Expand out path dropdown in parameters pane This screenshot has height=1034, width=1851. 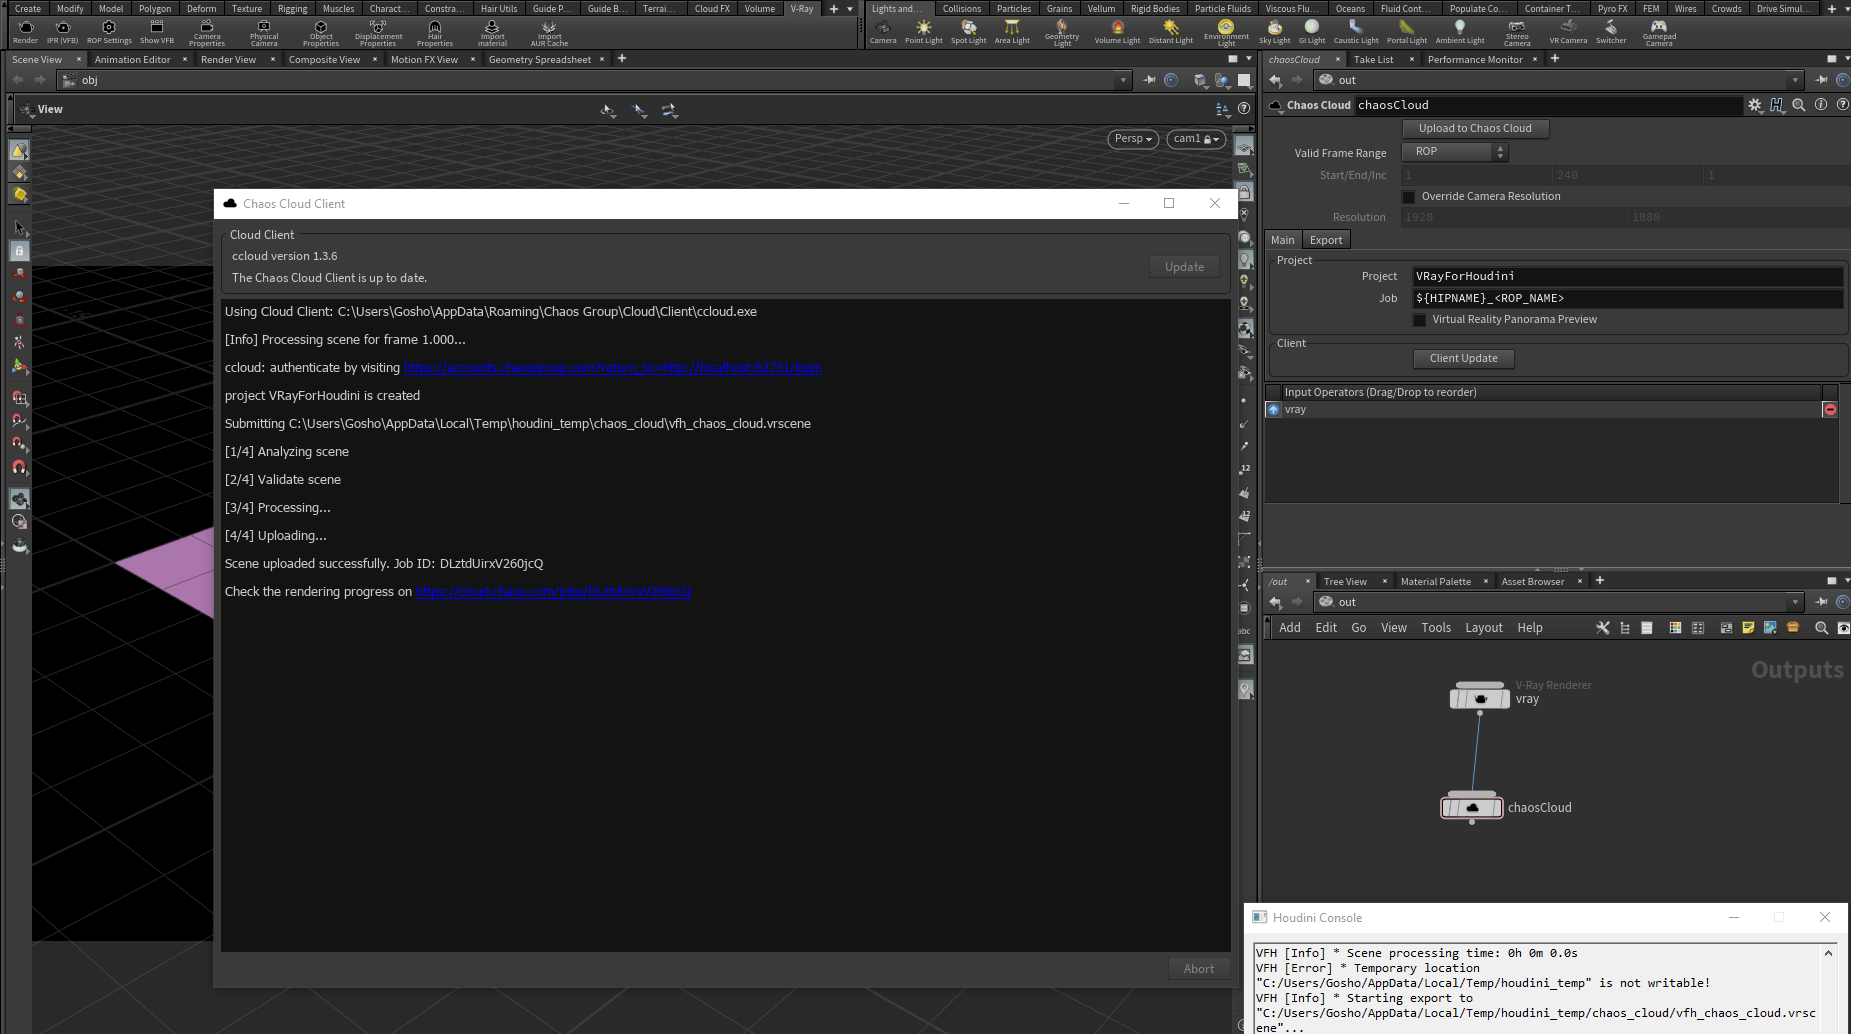tap(1795, 80)
